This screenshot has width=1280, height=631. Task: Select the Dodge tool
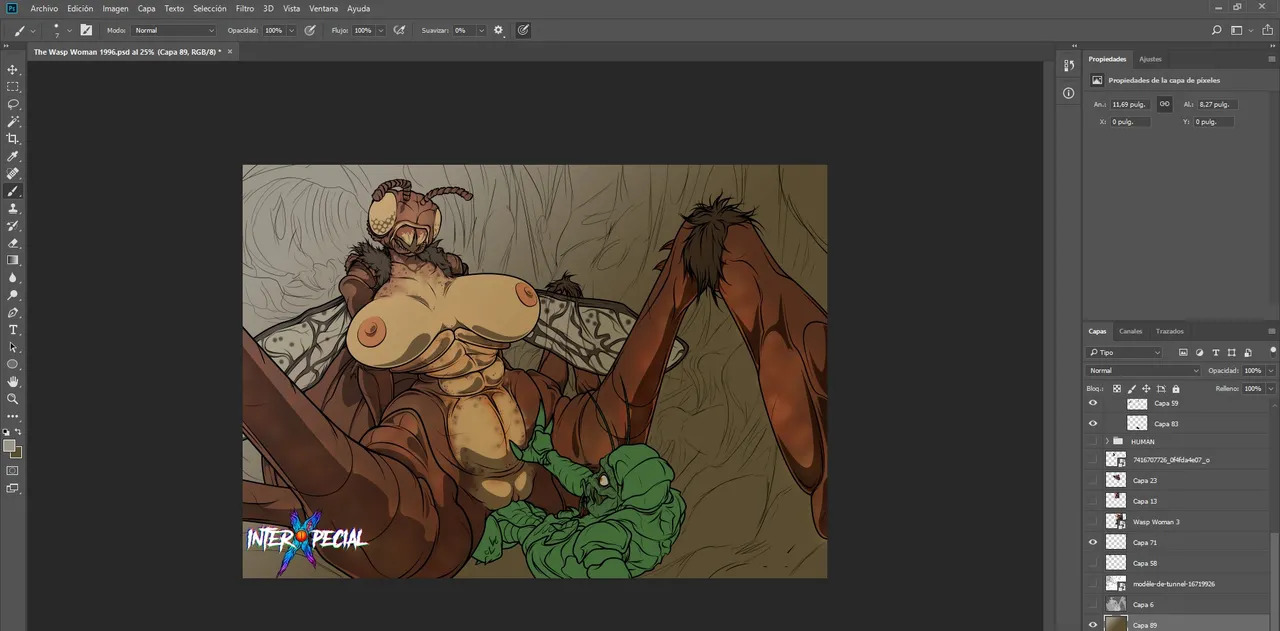point(13,295)
